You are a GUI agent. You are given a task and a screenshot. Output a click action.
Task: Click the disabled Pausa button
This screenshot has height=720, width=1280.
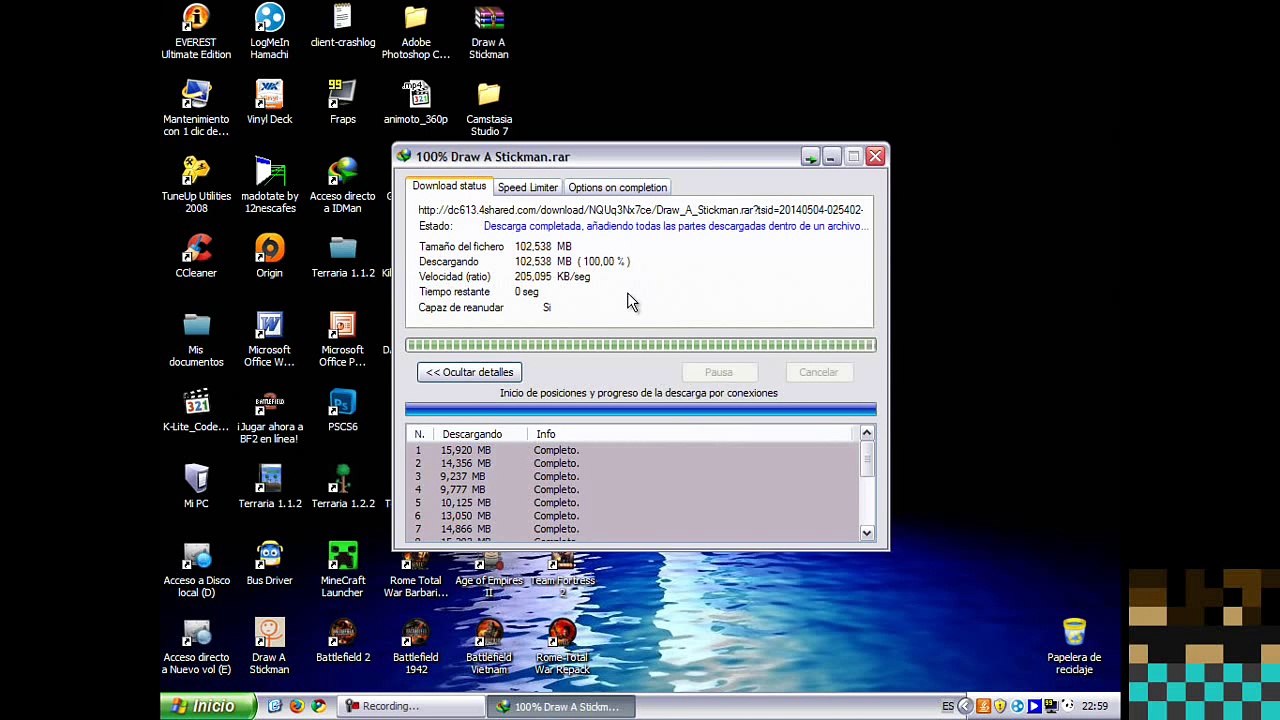pyautogui.click(x=718, y=372)
